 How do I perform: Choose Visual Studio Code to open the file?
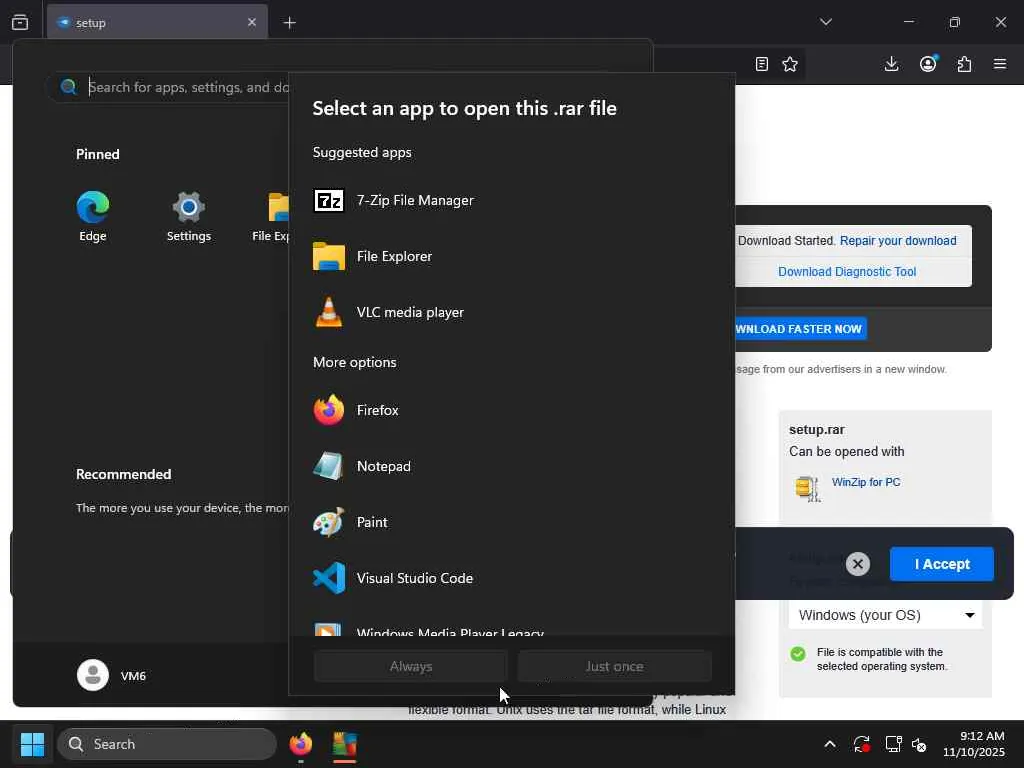pyautogui.click(x=511, y=578)
